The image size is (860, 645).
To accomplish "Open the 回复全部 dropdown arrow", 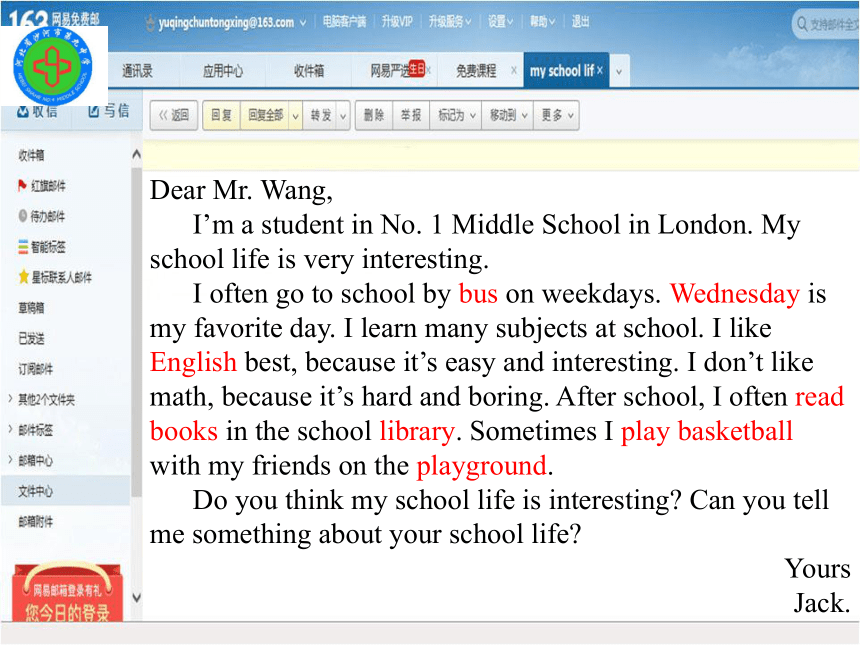I will (295, 116).
